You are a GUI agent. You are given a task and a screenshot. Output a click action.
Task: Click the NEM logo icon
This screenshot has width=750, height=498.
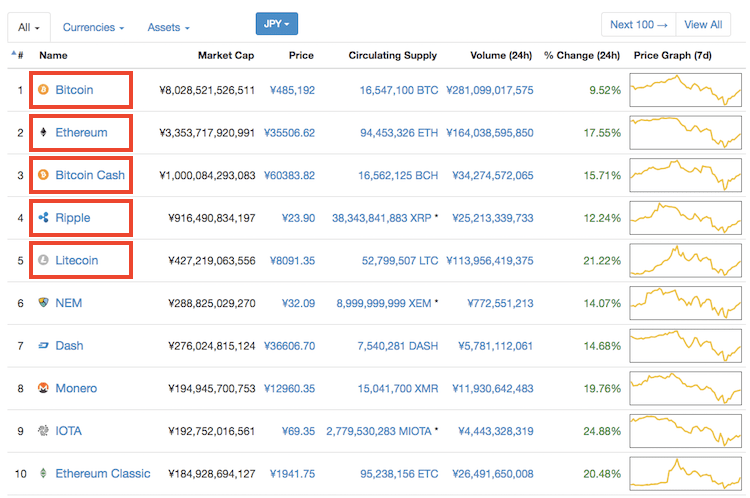(43, 302)
